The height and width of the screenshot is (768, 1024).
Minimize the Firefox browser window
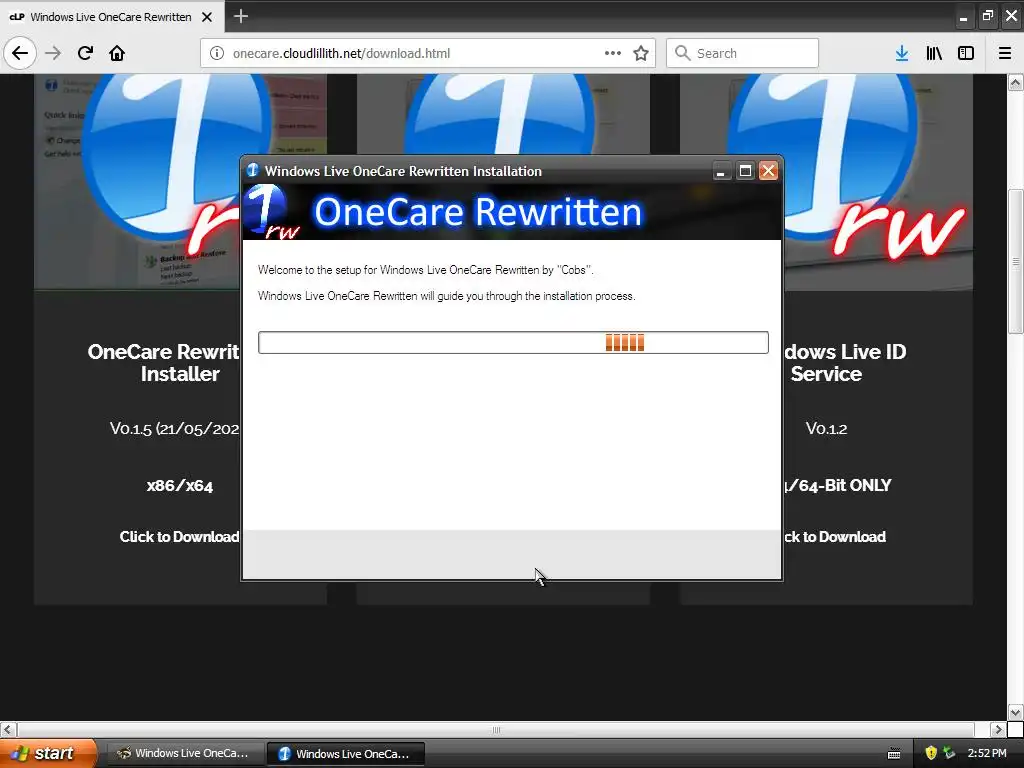click(963, 17)
